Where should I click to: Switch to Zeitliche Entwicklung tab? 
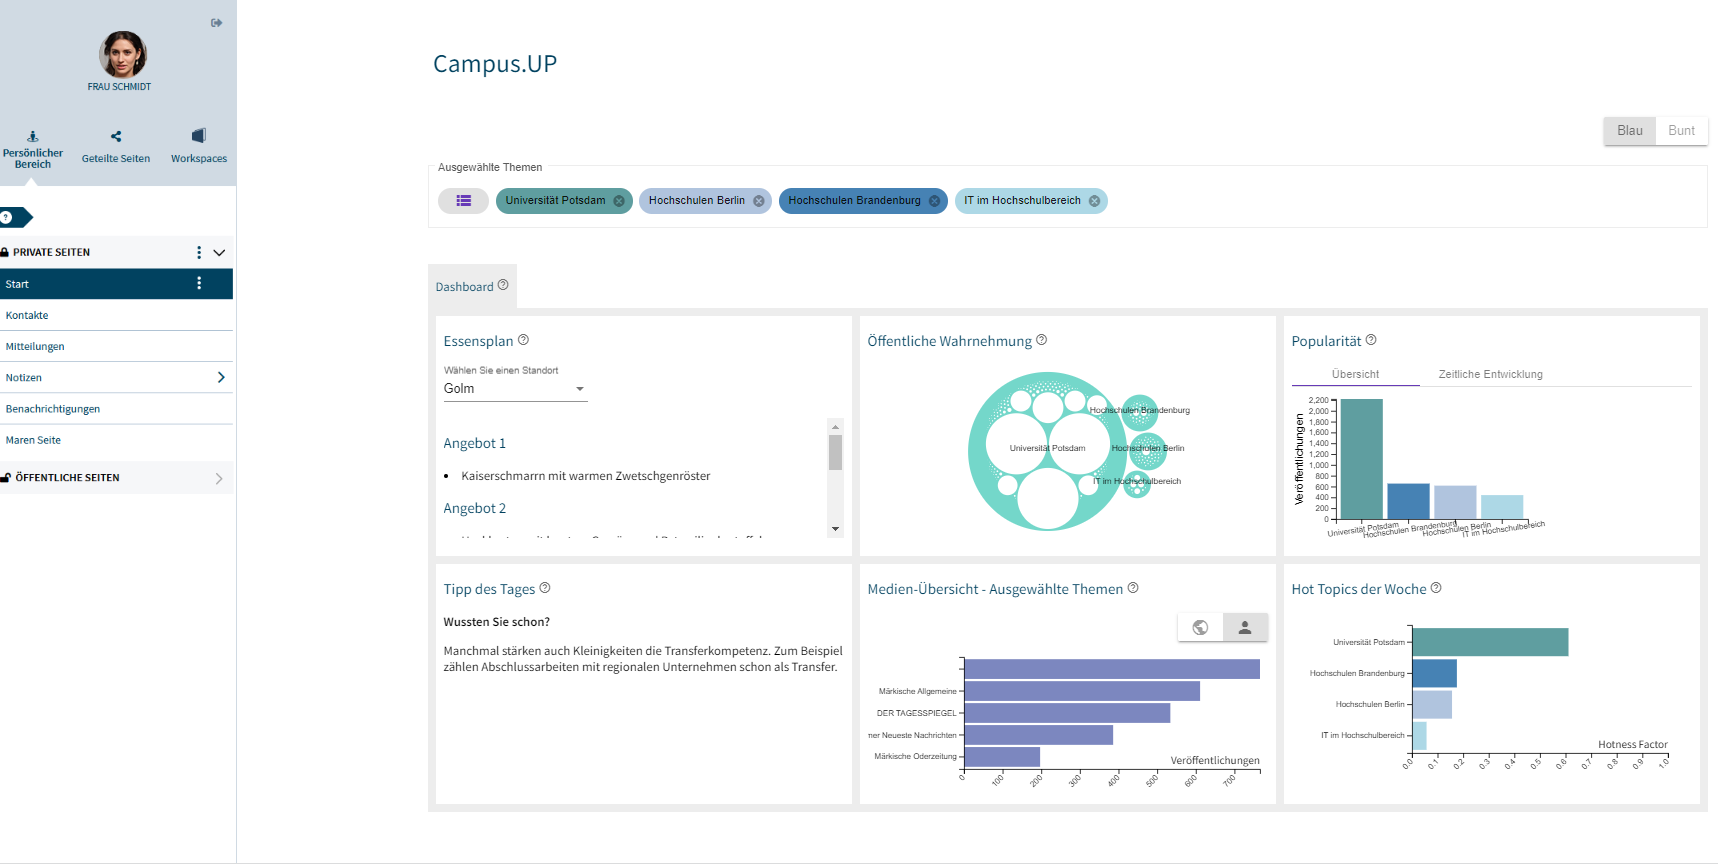1490,374
